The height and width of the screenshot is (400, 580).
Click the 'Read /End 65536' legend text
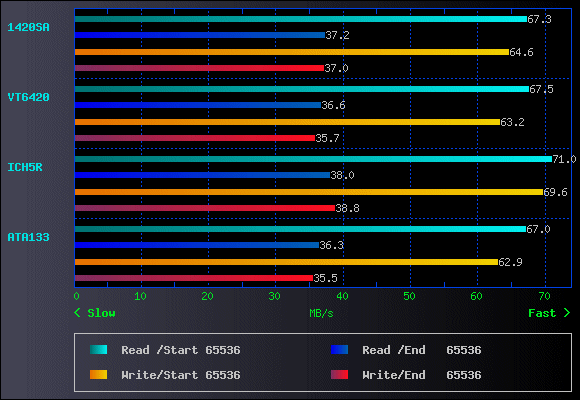tap(422, 350)
